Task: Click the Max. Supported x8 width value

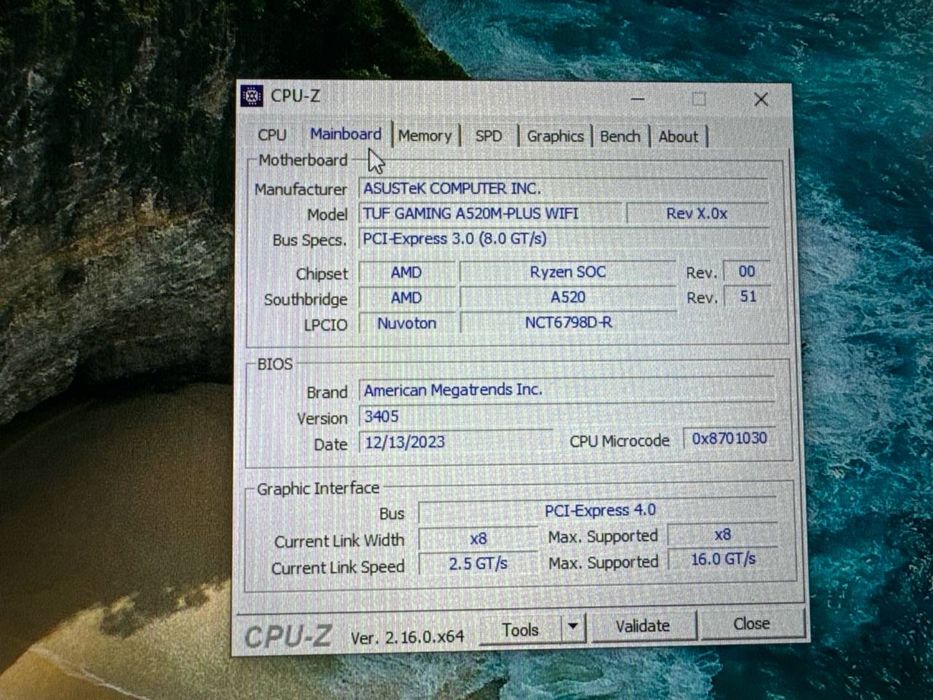Action: 723,535
